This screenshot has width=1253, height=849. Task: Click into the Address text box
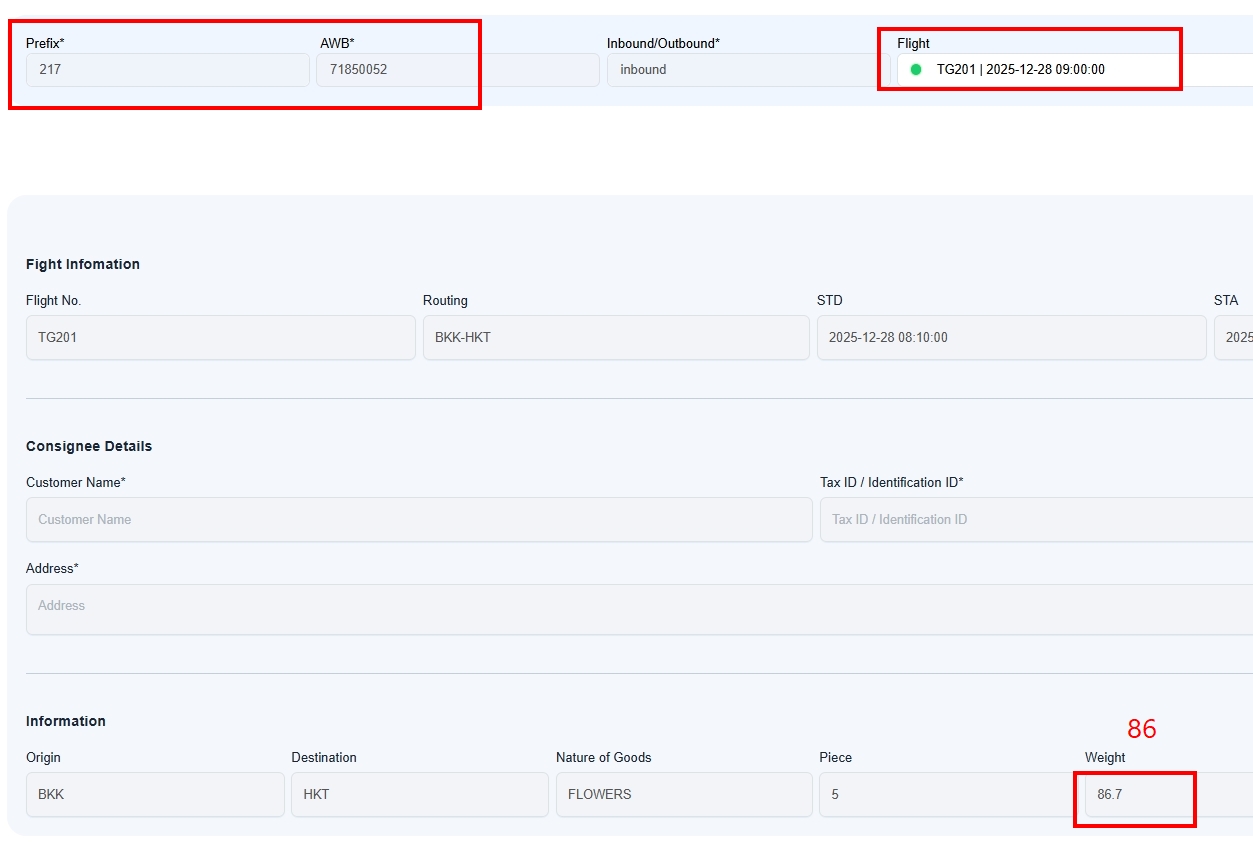638,609
